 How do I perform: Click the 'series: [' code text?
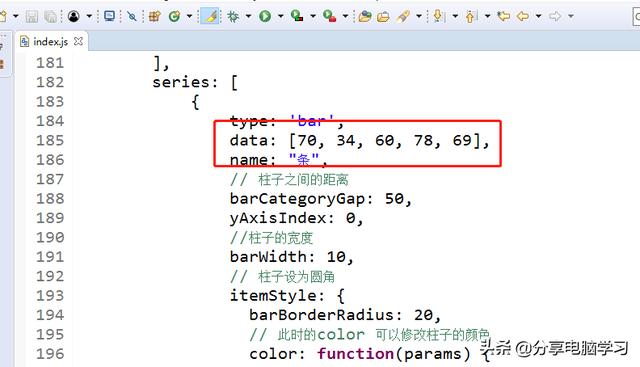pos(195,82)
